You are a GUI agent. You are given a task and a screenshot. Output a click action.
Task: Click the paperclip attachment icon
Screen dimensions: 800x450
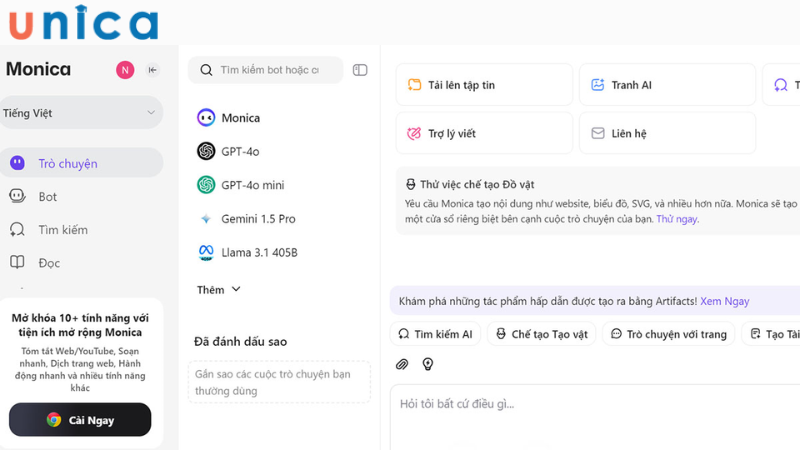pos(402,364)
